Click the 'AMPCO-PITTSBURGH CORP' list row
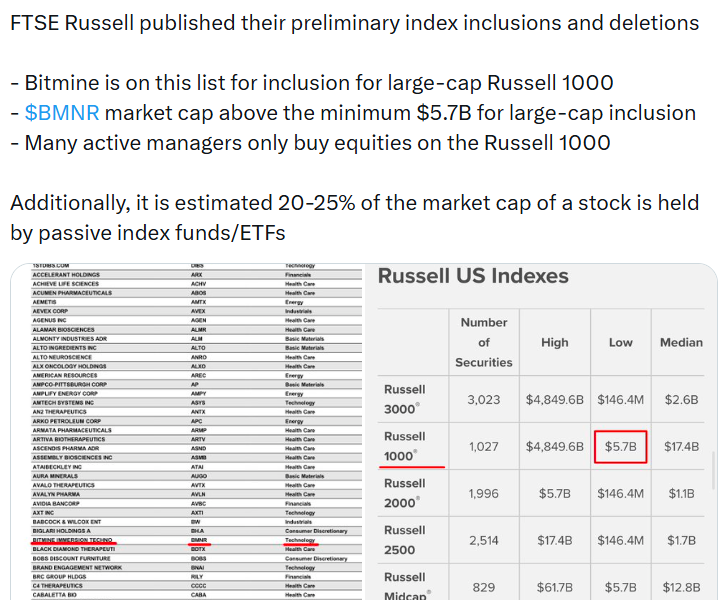Screen dimensions: 727x600 pos(197,384)
